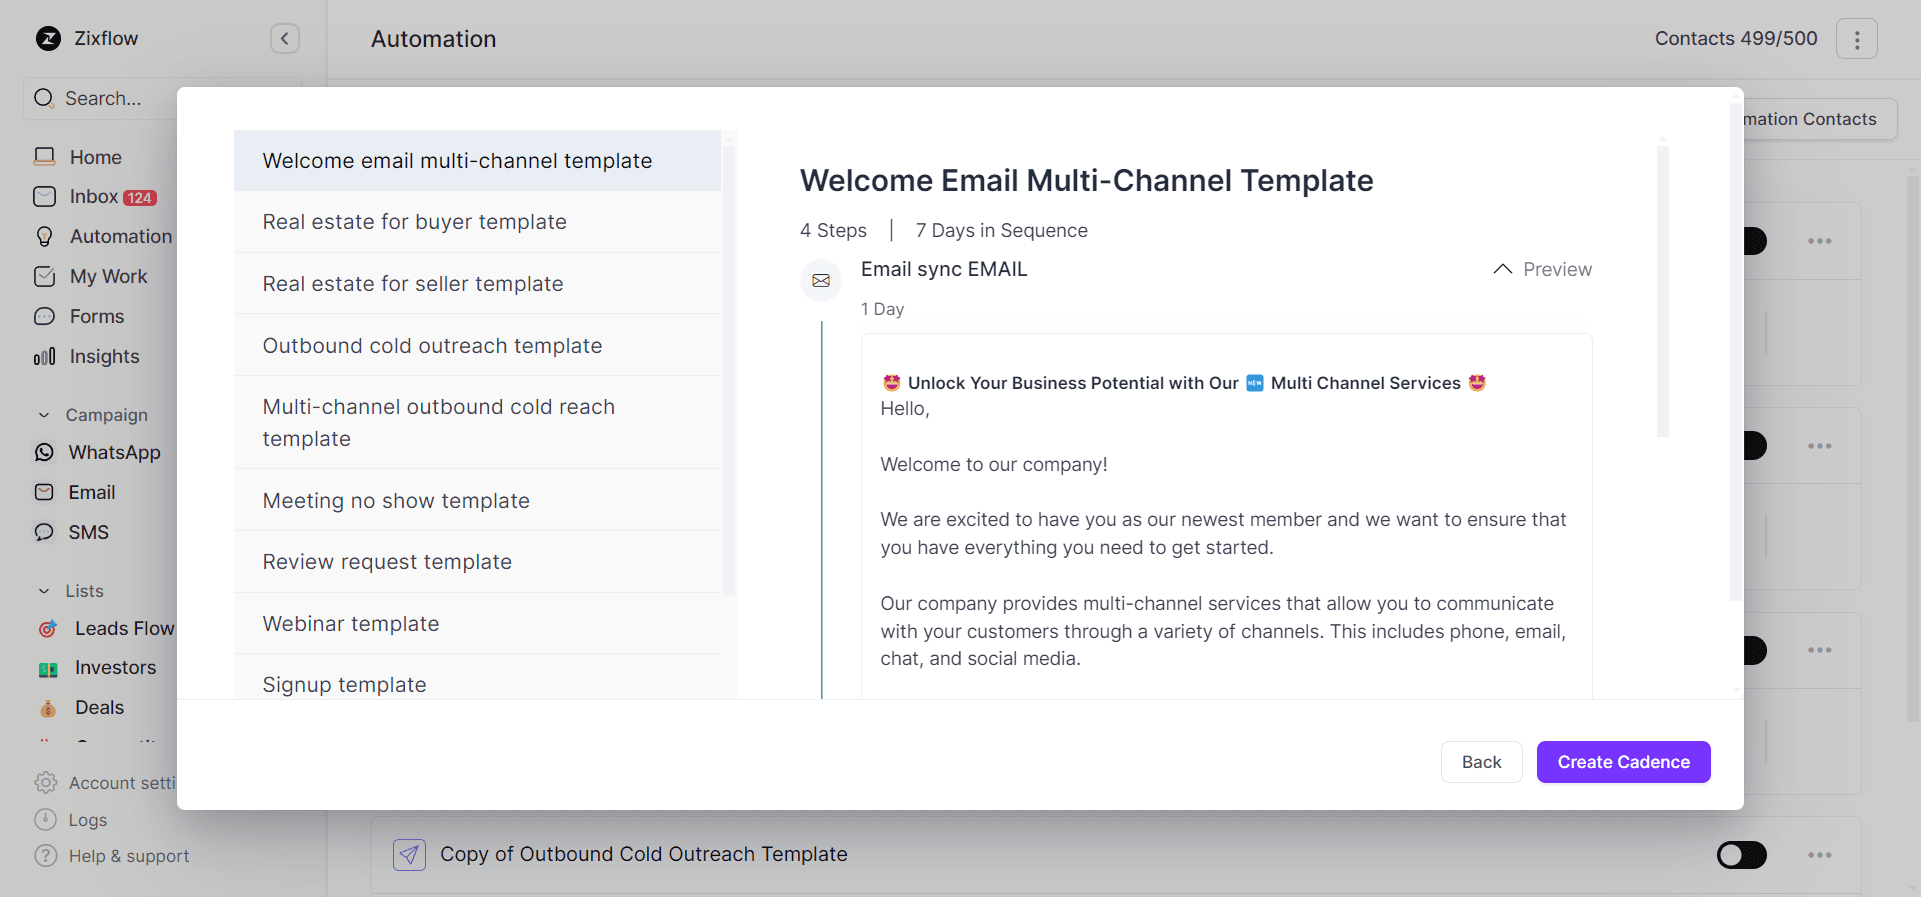The image size is (1921, 897).
Task: Click the template preview vertical scrollbar
Action: pos(1662,290)
